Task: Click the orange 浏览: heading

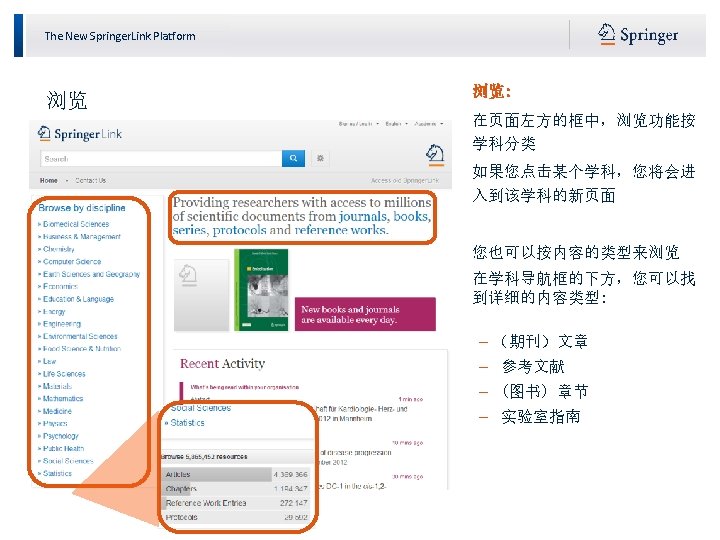Action: pos(491,91)
